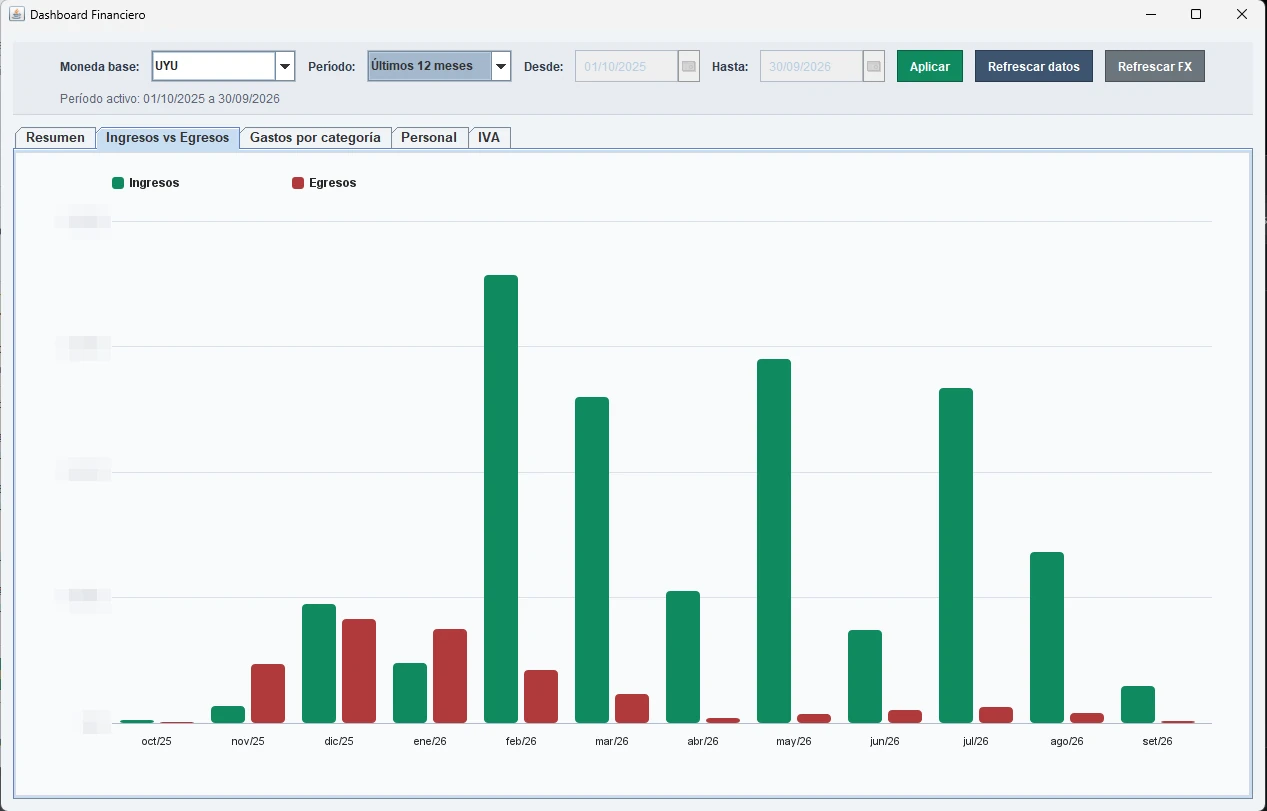Click the Hasta date field 30/09/2026
Image resolution: width=1267 pixels, height=811 pixels.
coord(812,66)
